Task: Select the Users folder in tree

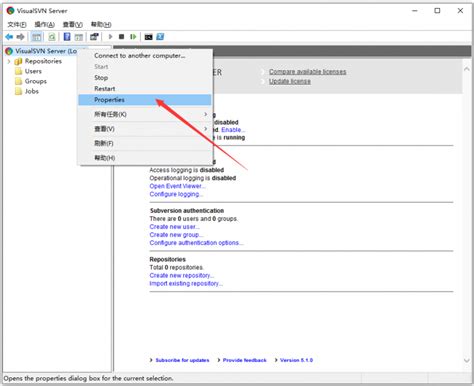Action: 33,71
